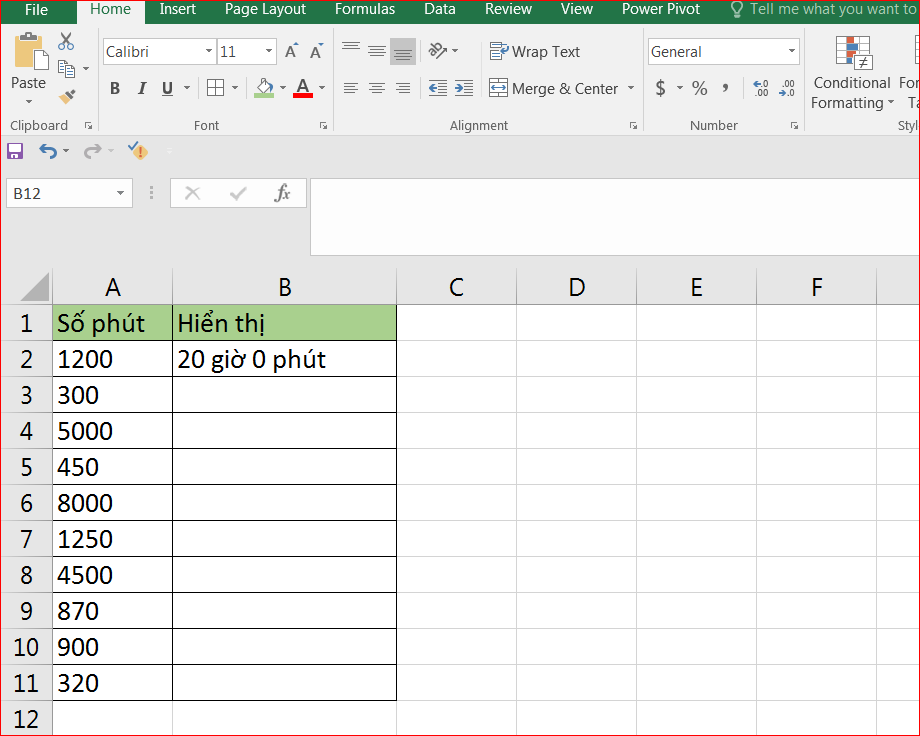Open the underline style arrow
920x736 pixels.
187,88
